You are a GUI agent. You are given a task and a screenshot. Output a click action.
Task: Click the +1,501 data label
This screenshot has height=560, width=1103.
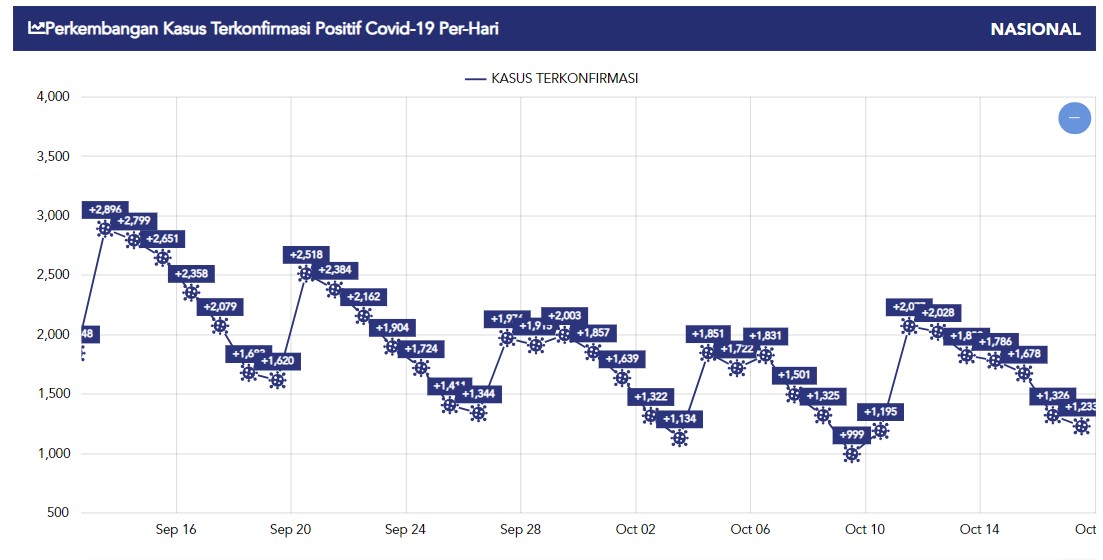pos(795,375)
